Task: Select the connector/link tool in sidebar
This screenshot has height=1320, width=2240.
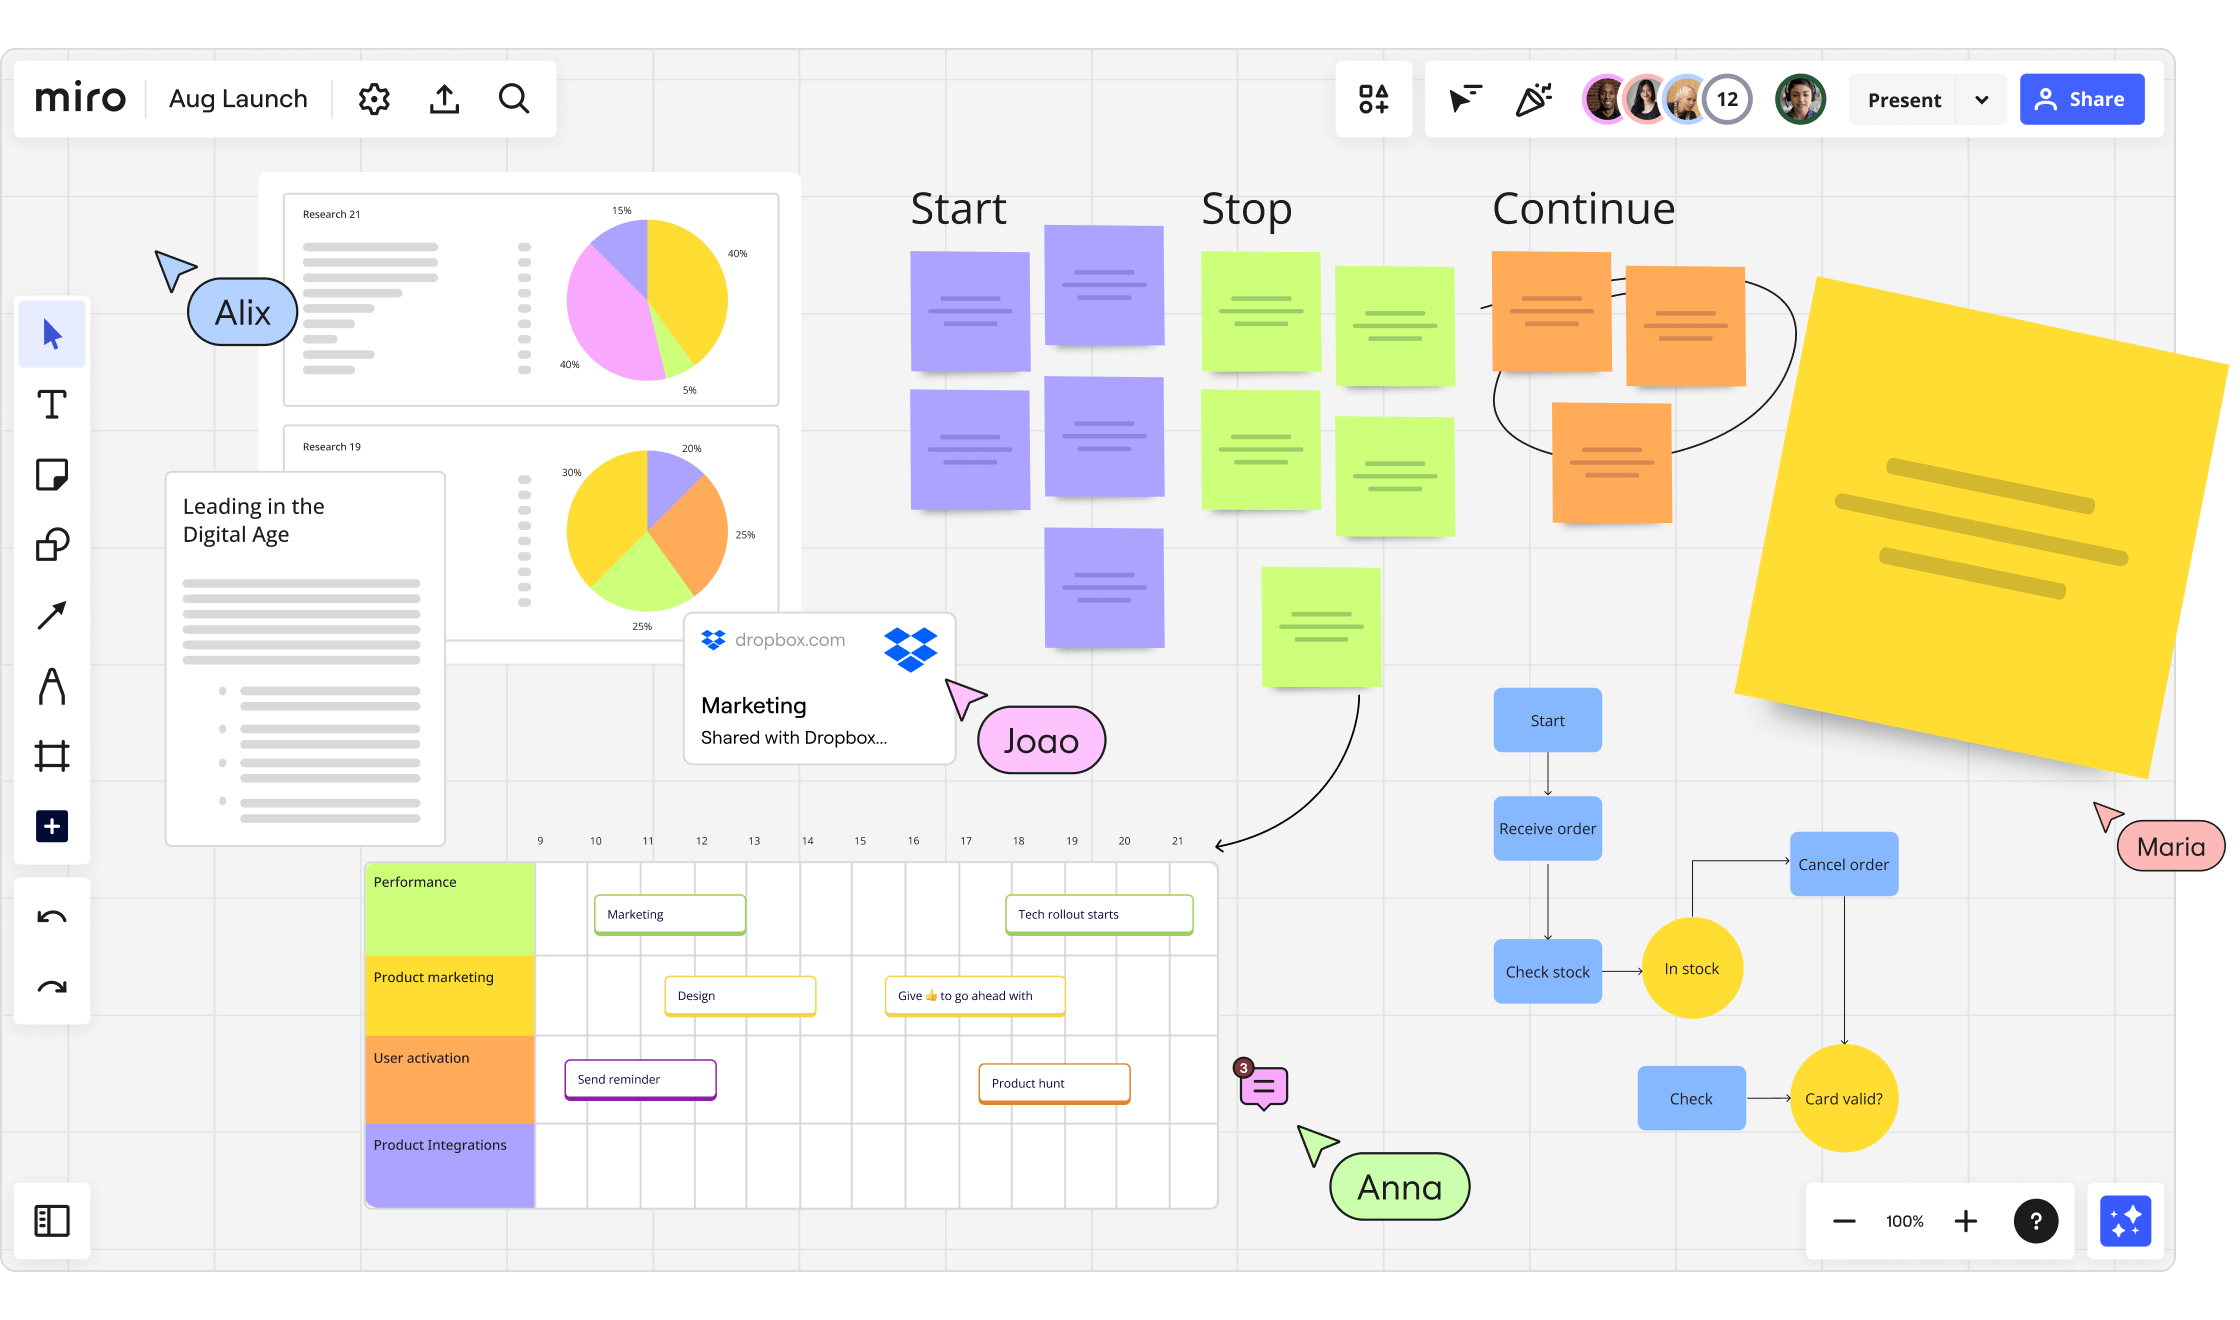Action: coord(52,614)
